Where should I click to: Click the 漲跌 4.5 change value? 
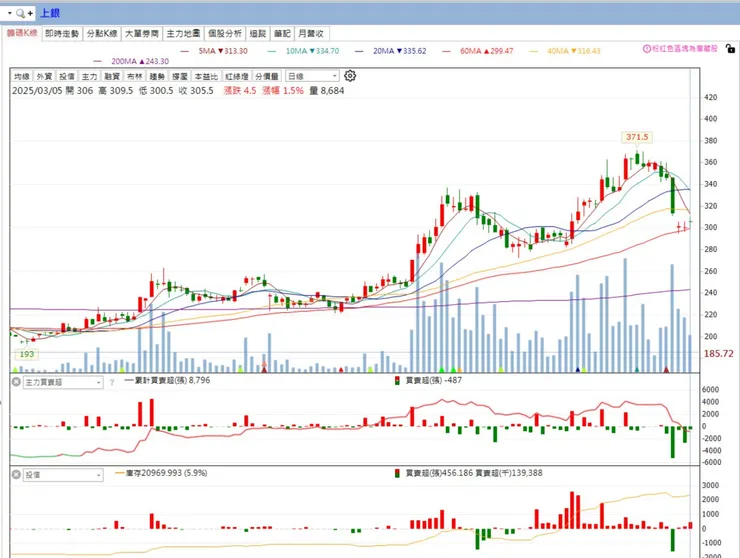(240, 91)
